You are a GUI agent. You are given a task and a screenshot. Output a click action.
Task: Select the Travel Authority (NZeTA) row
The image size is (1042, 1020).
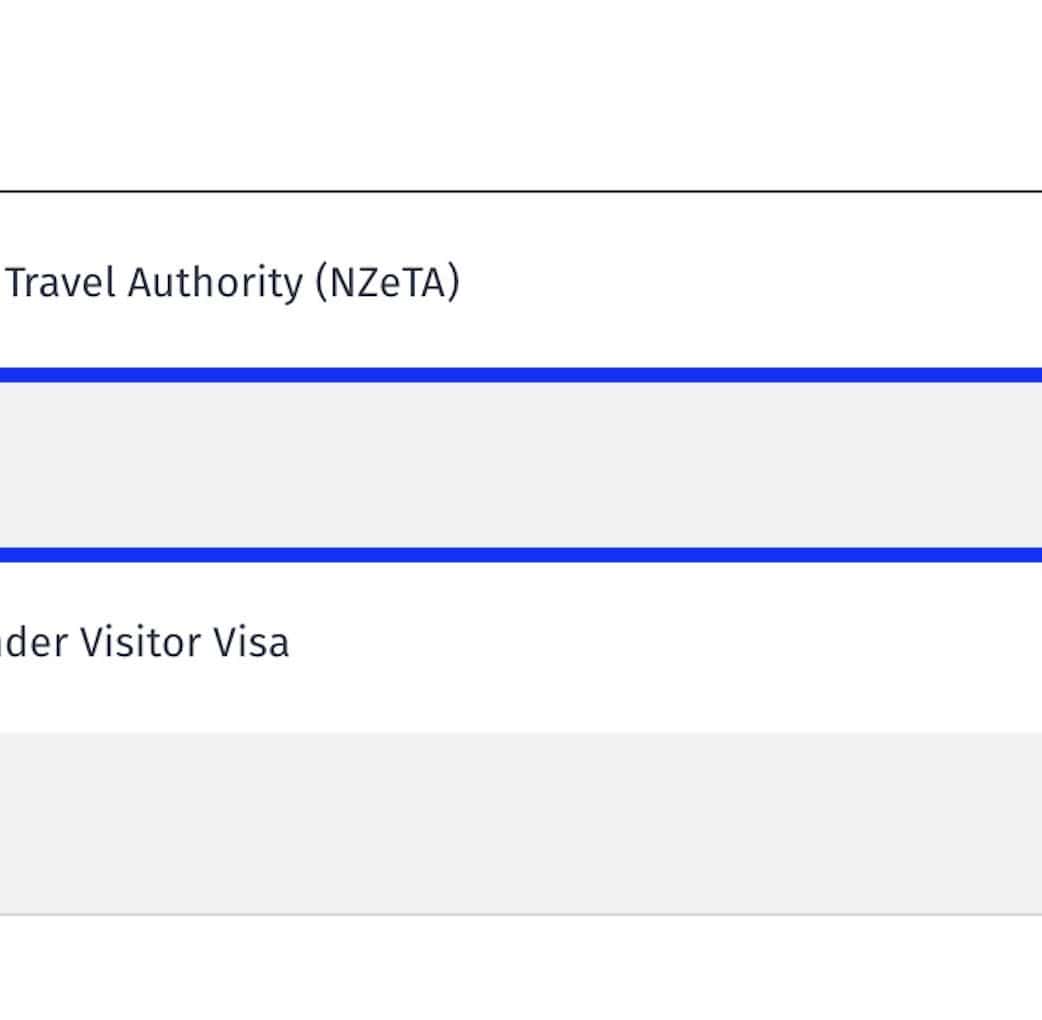(600, 282)
